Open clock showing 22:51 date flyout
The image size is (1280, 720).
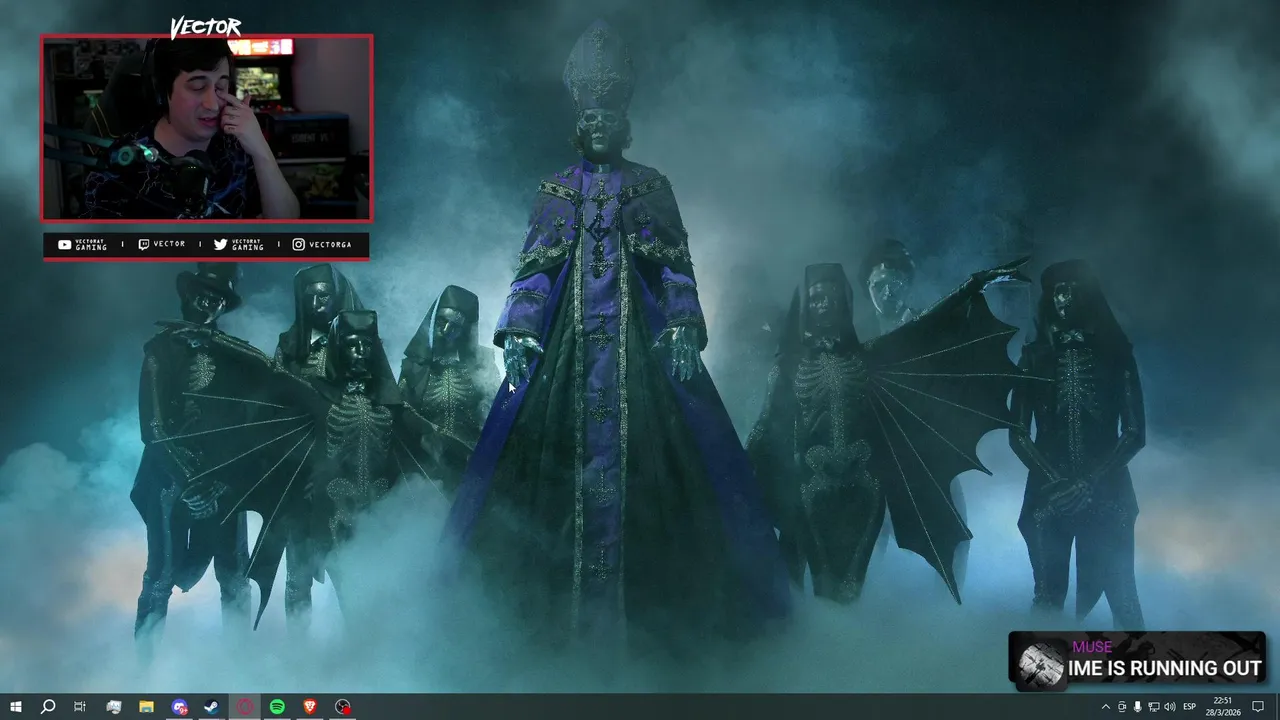(1222, 707)
